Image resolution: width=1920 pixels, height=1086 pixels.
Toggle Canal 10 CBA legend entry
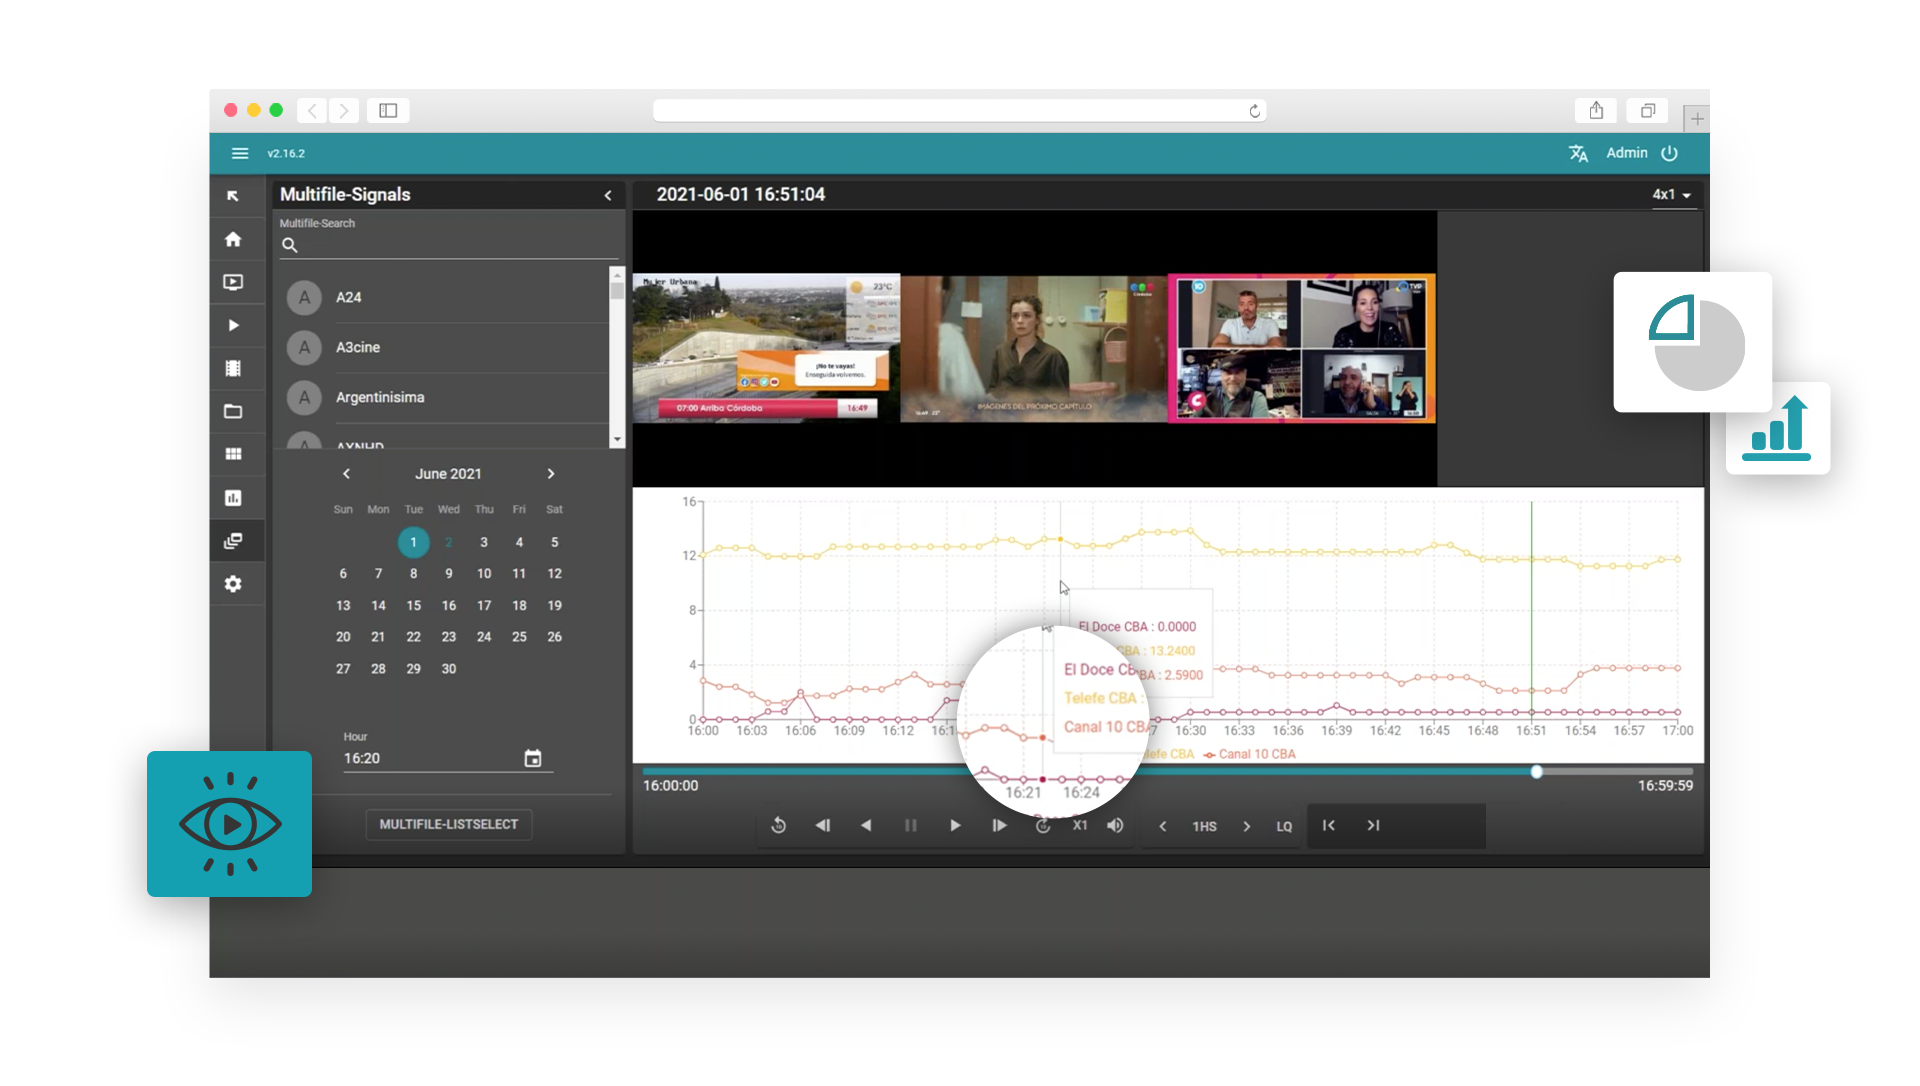click(1250, 754)
